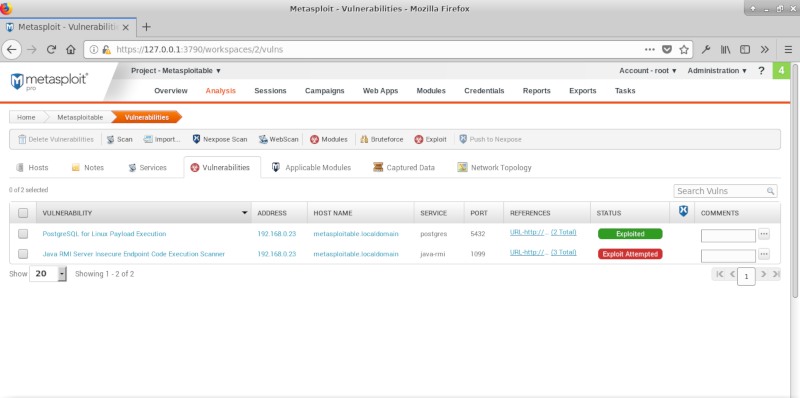This screenshot has width=800, height=398.
Task: Open the Sessions menu
Action: tap(270, 91)
